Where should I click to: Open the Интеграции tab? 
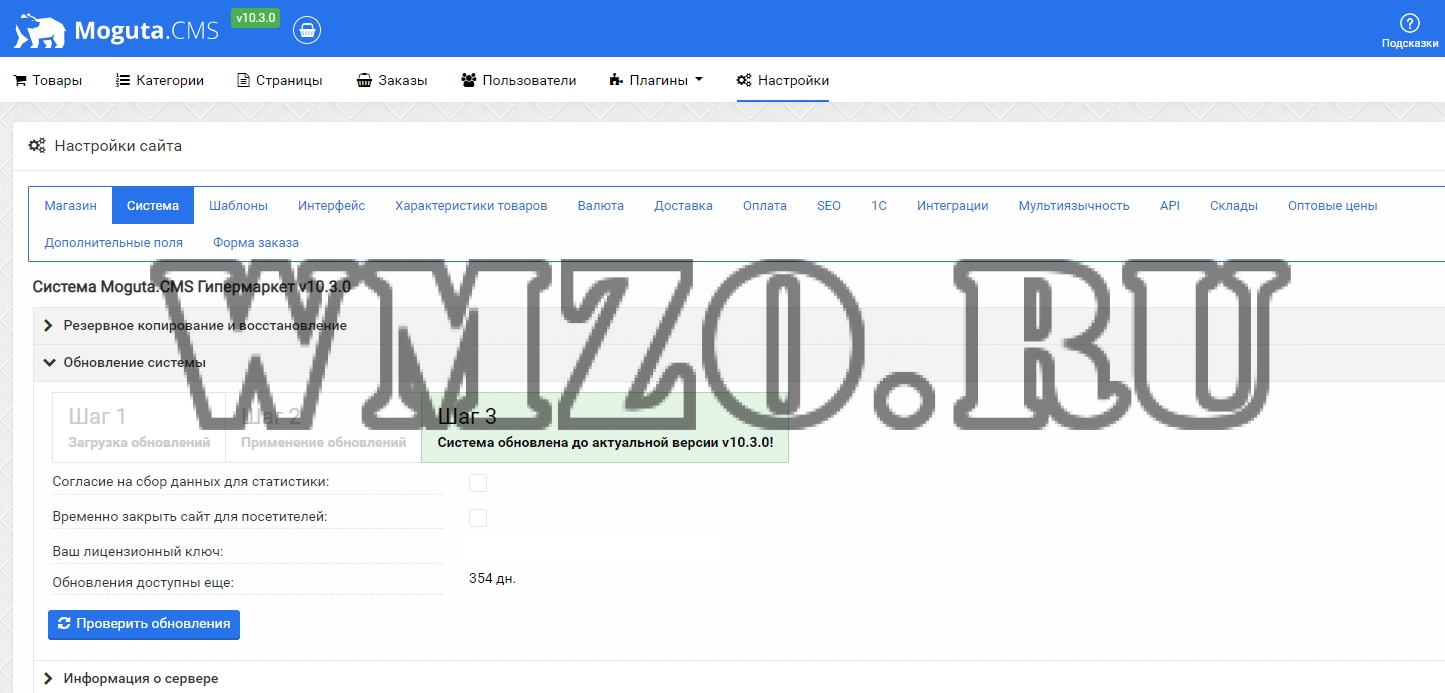click(953, 205)
